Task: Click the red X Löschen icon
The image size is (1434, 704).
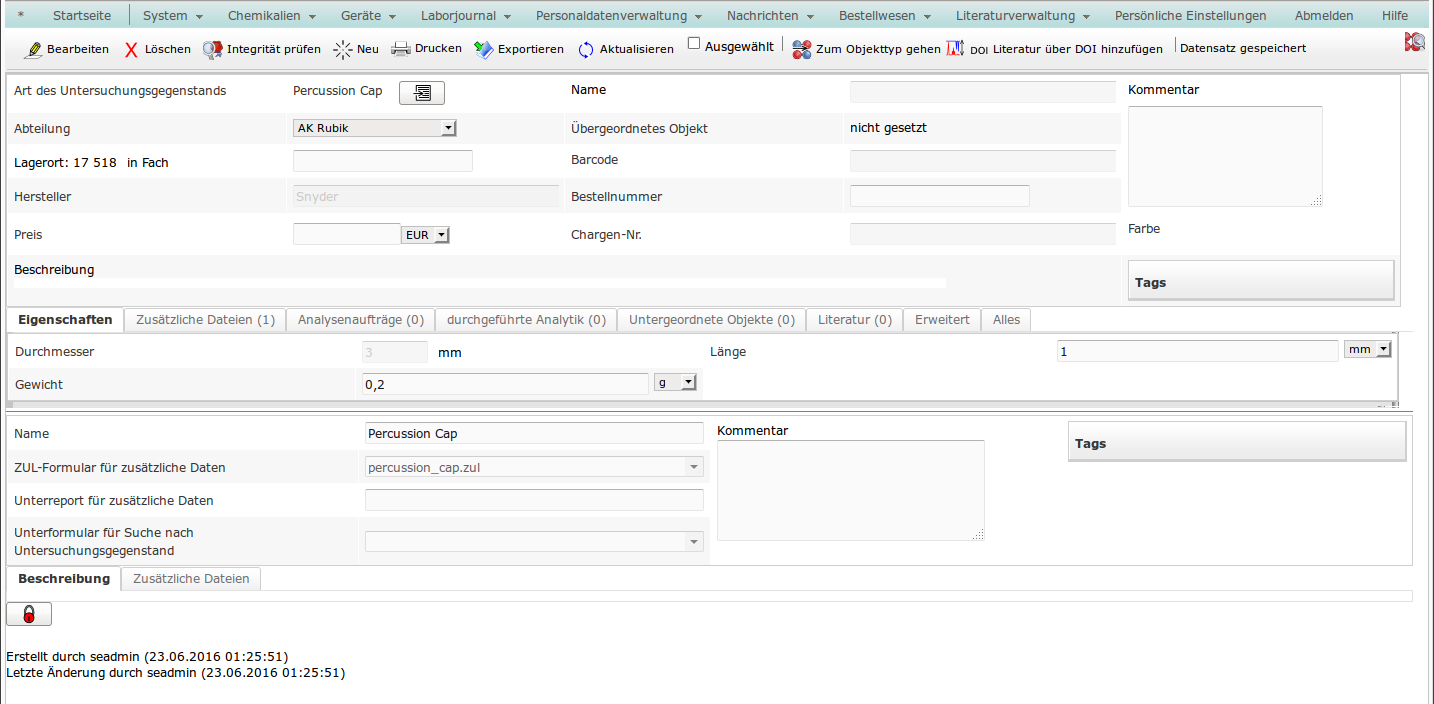Action: pyautogui.click(x=131, y=49)
